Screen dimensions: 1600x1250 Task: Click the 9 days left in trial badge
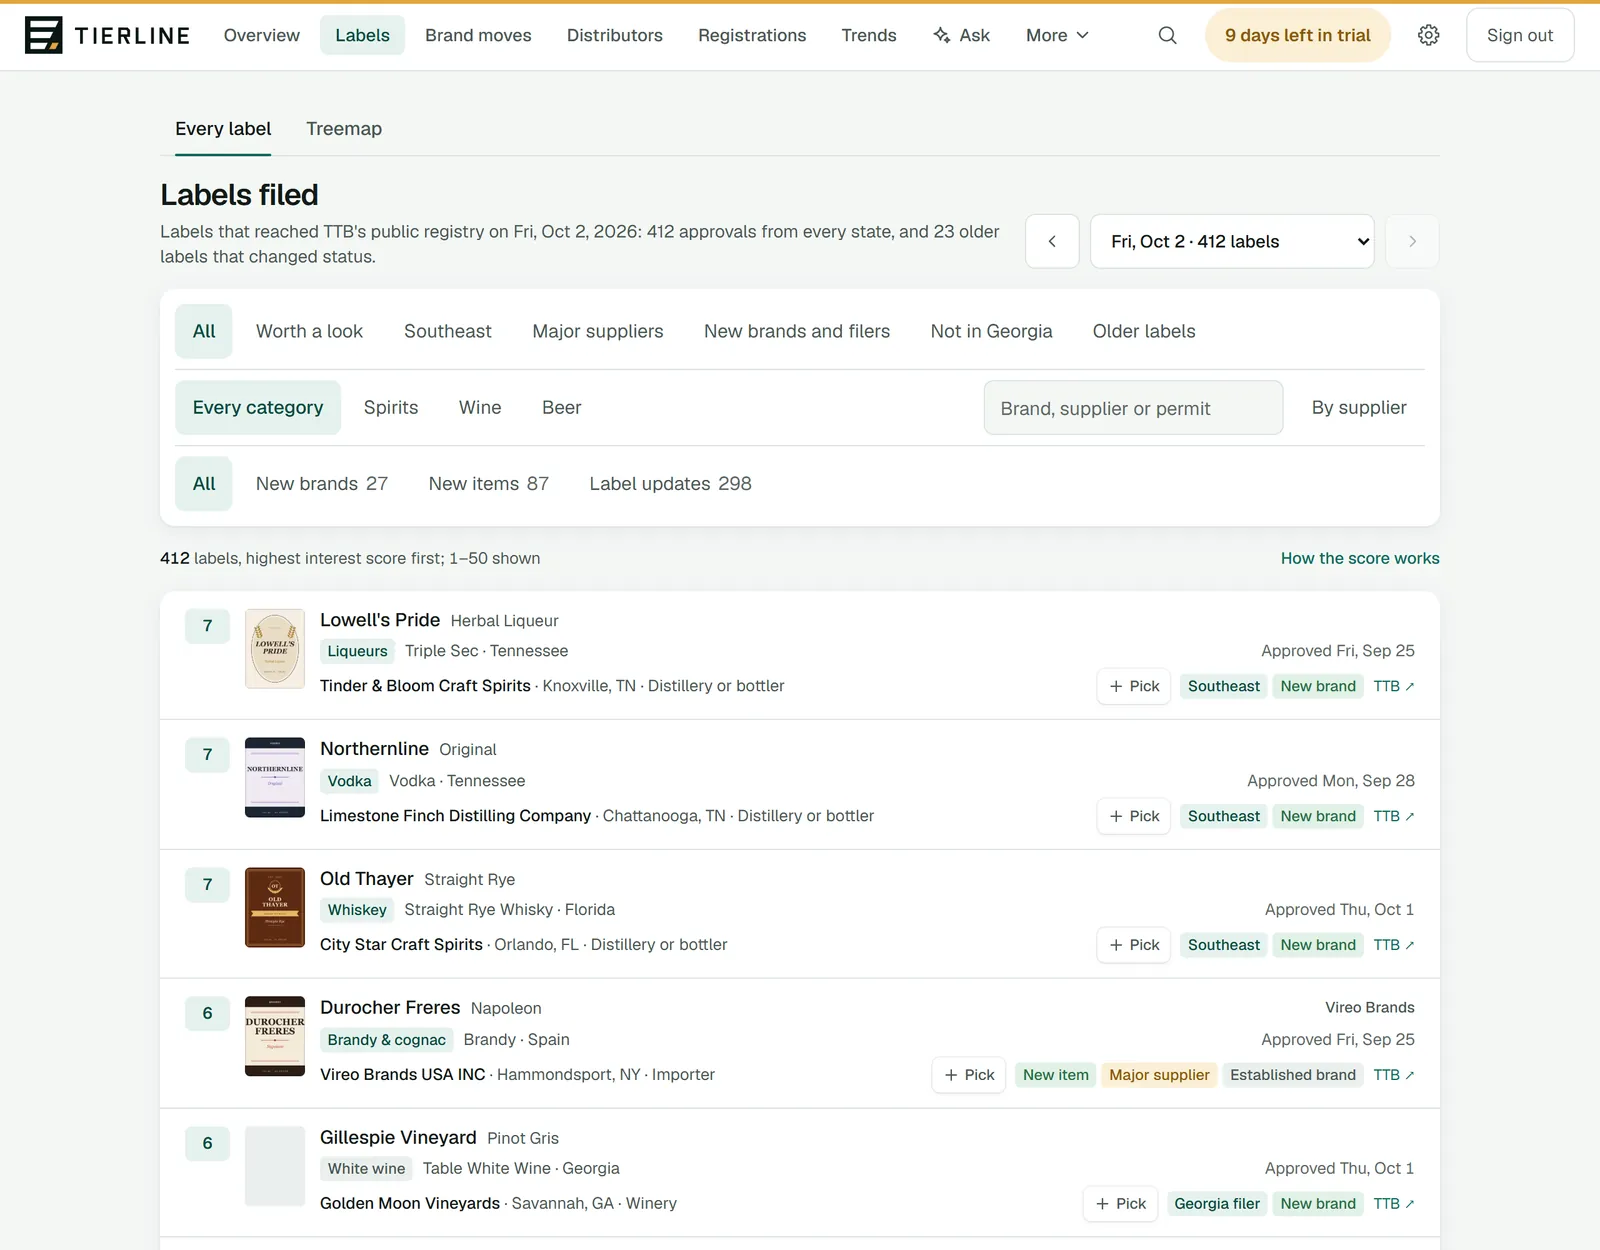pos(1298,35)
